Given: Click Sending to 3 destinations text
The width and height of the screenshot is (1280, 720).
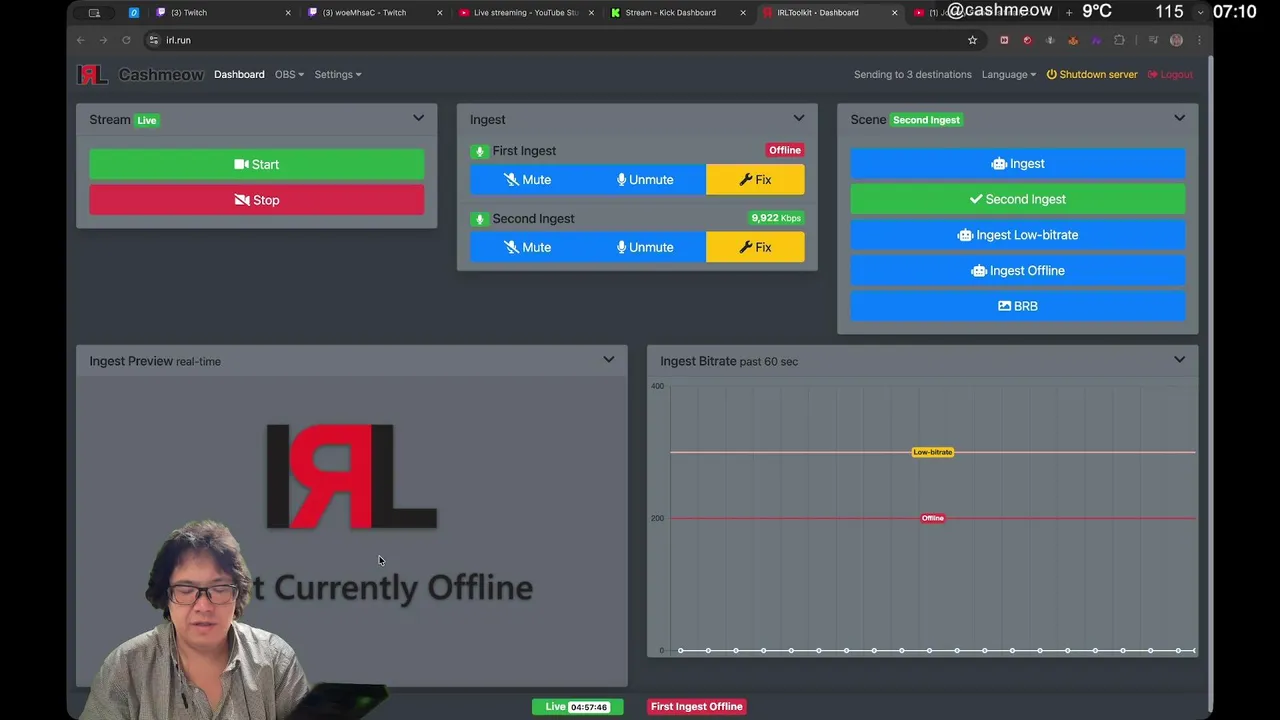Looking at the screenshot, I should (913, 75).
